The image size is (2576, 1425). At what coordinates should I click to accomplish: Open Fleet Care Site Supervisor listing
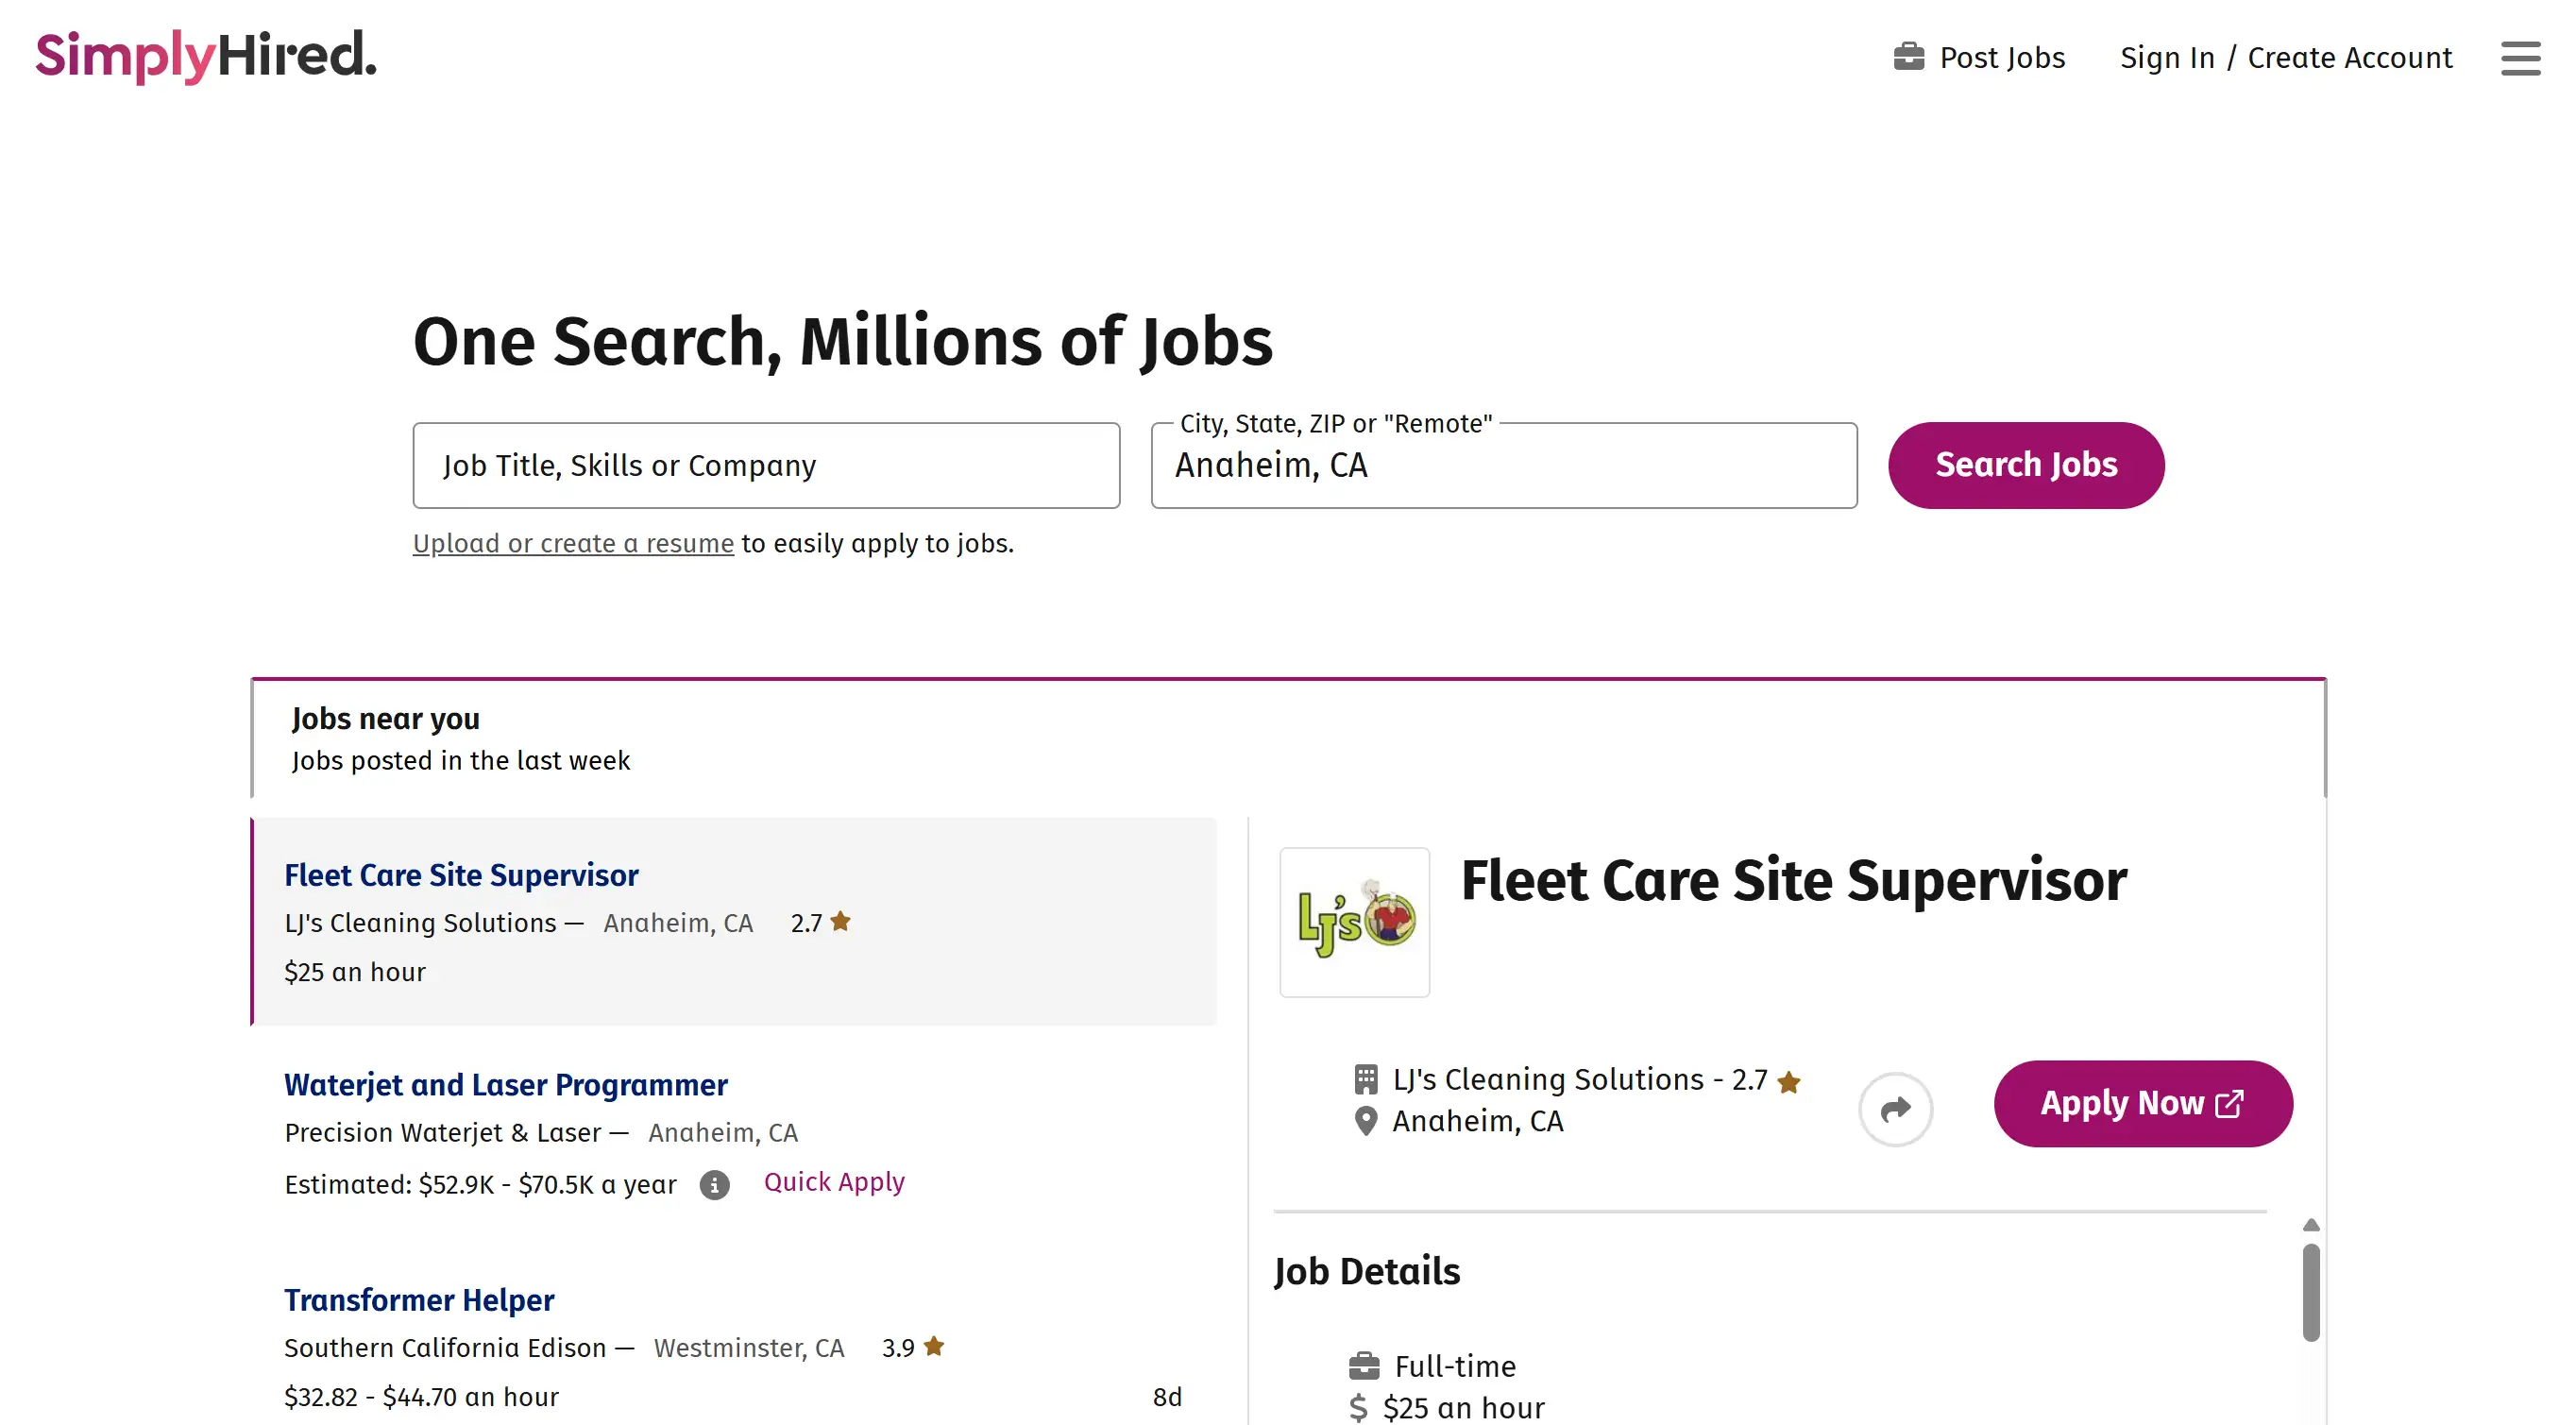point(461,875)
